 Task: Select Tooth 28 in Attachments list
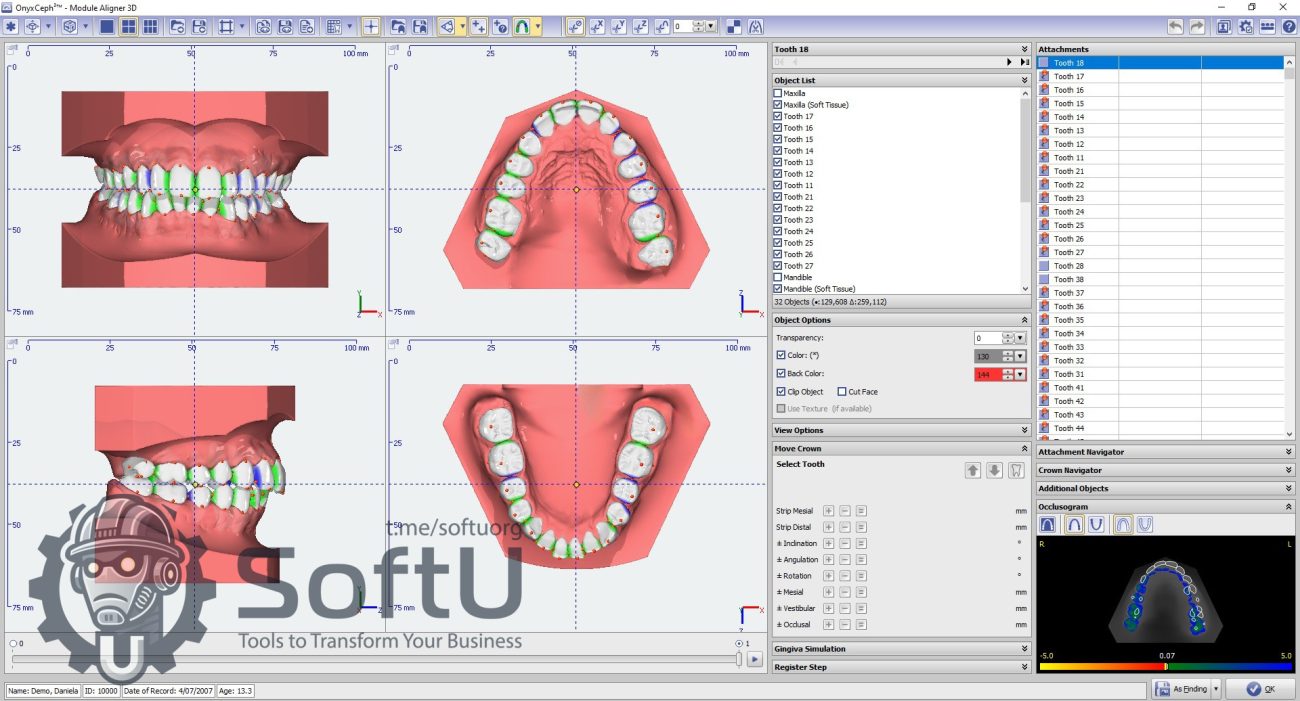(1160, 266)
